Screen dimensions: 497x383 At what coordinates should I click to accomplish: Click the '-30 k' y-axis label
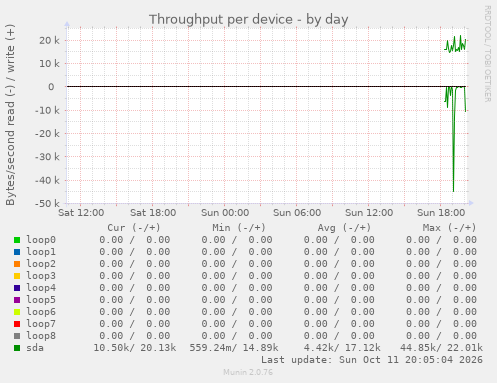point(47,157)
